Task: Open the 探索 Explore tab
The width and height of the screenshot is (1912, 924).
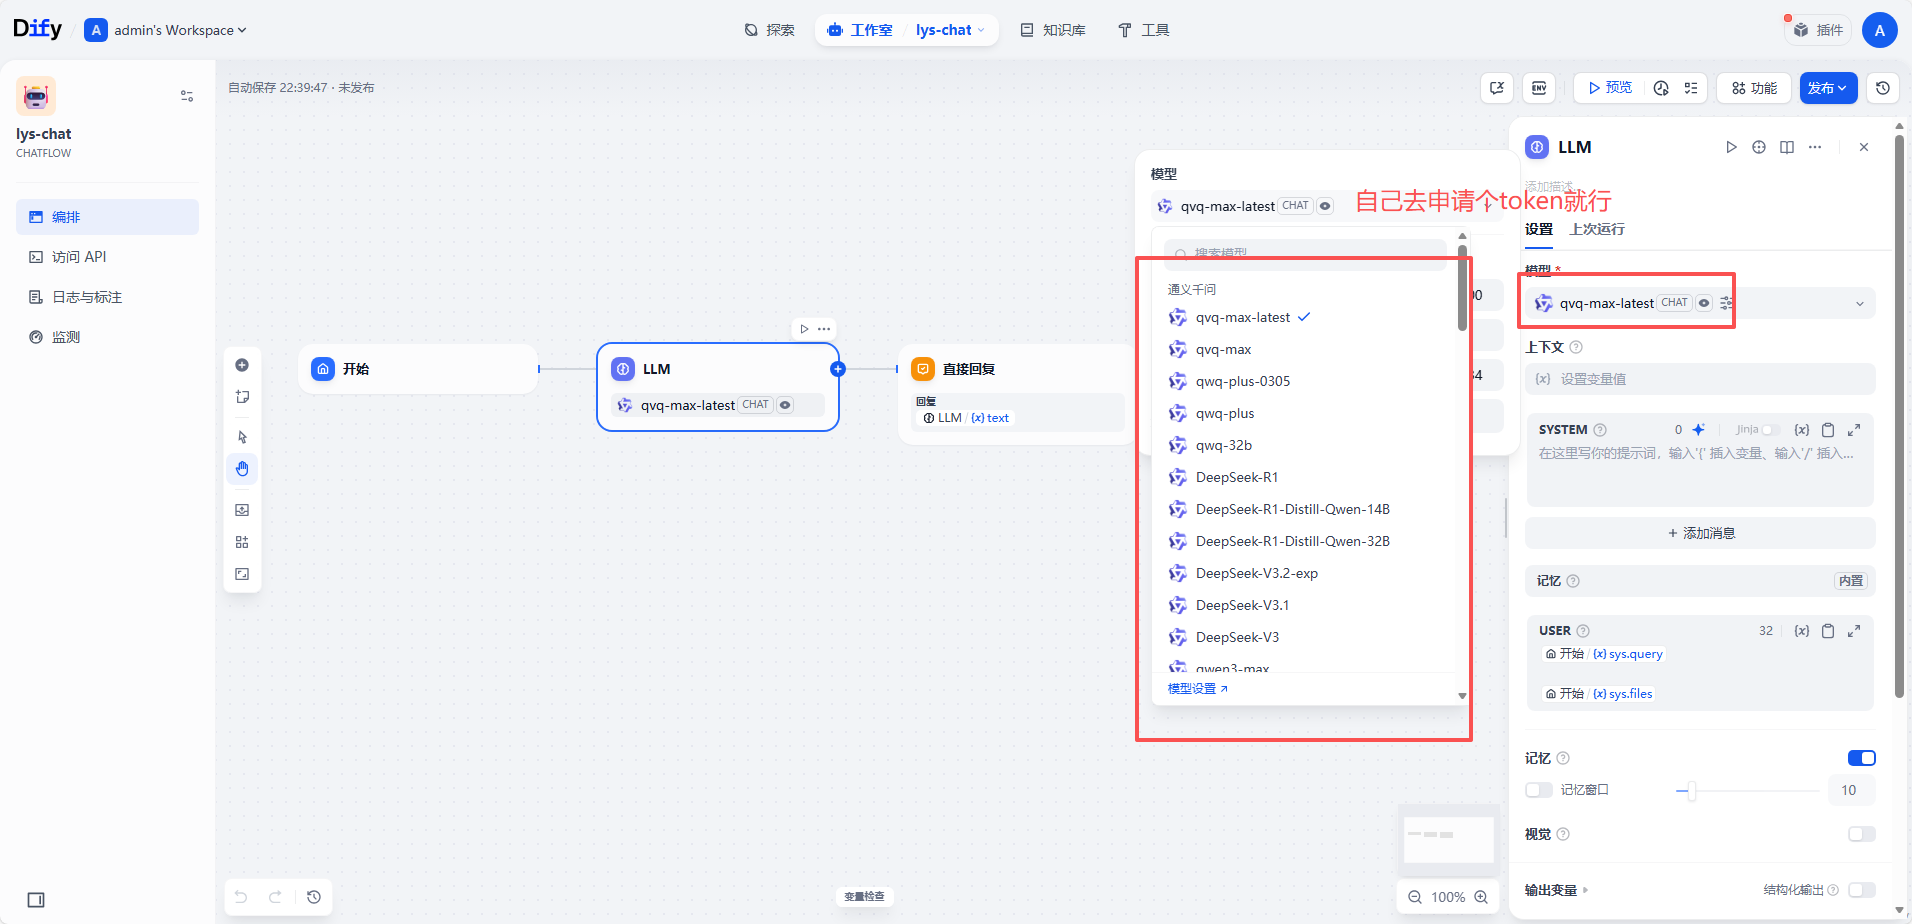Action: click(770, 30)
